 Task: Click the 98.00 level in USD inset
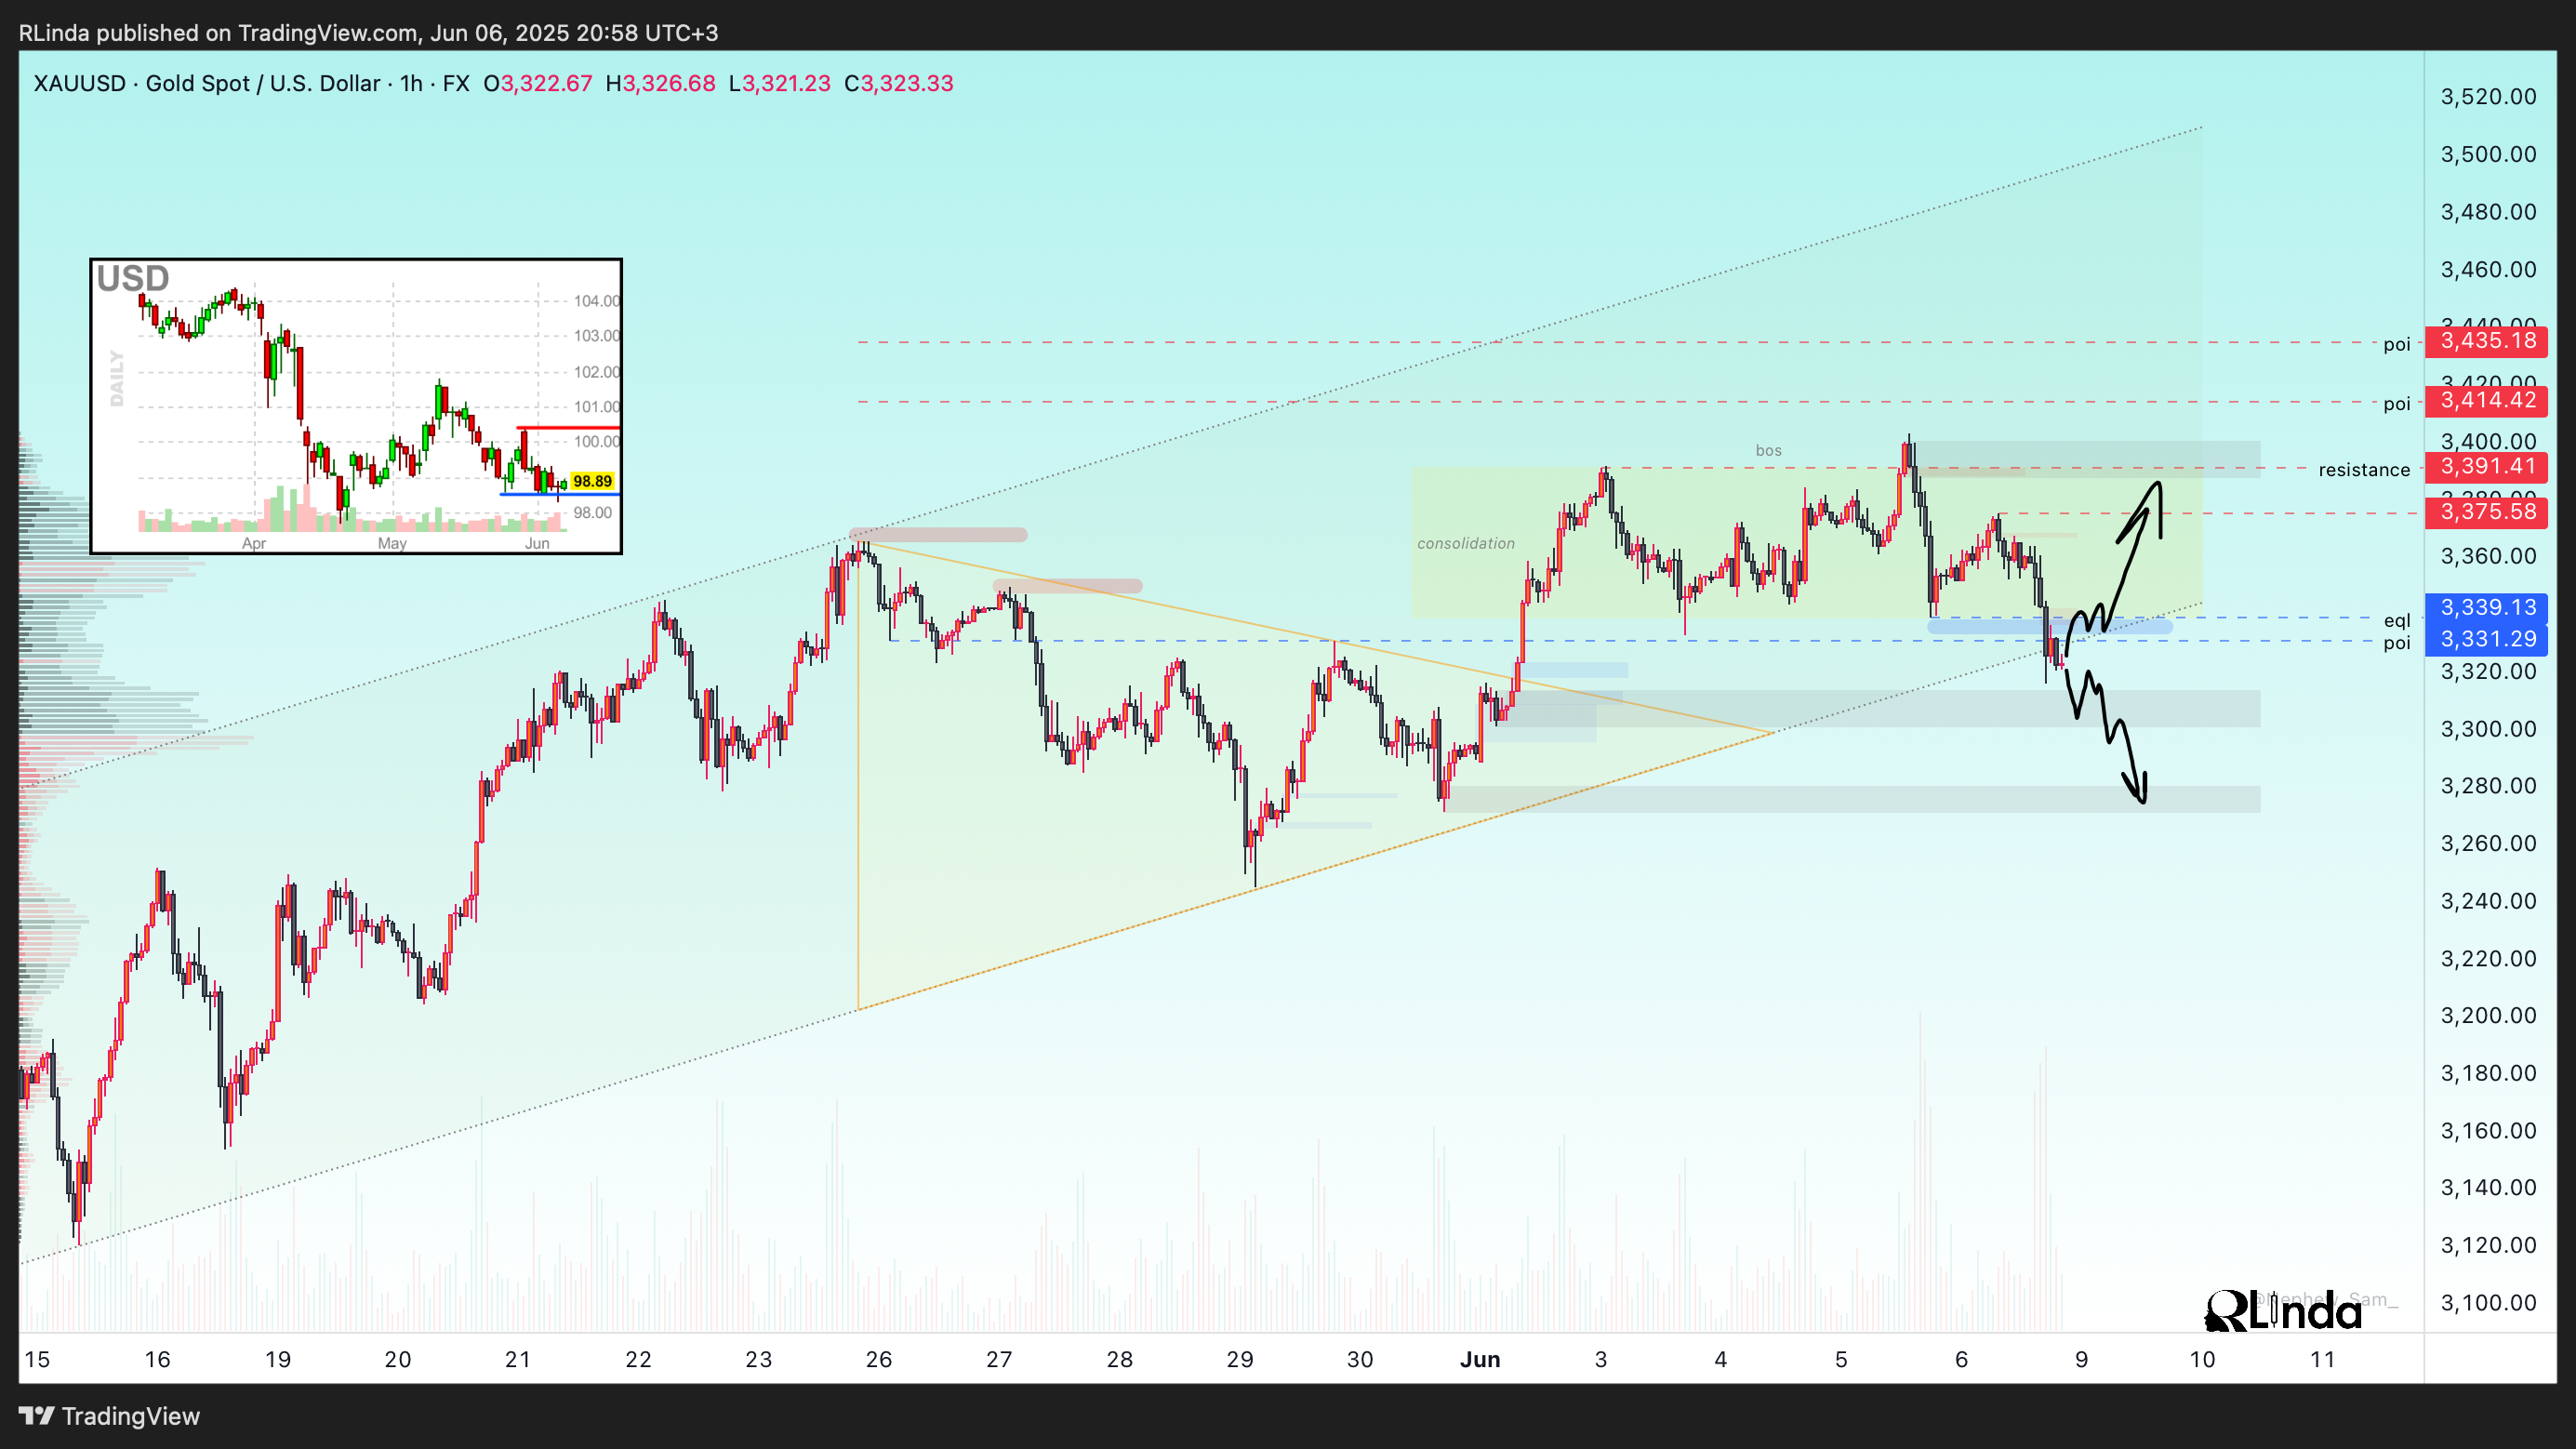592,513
